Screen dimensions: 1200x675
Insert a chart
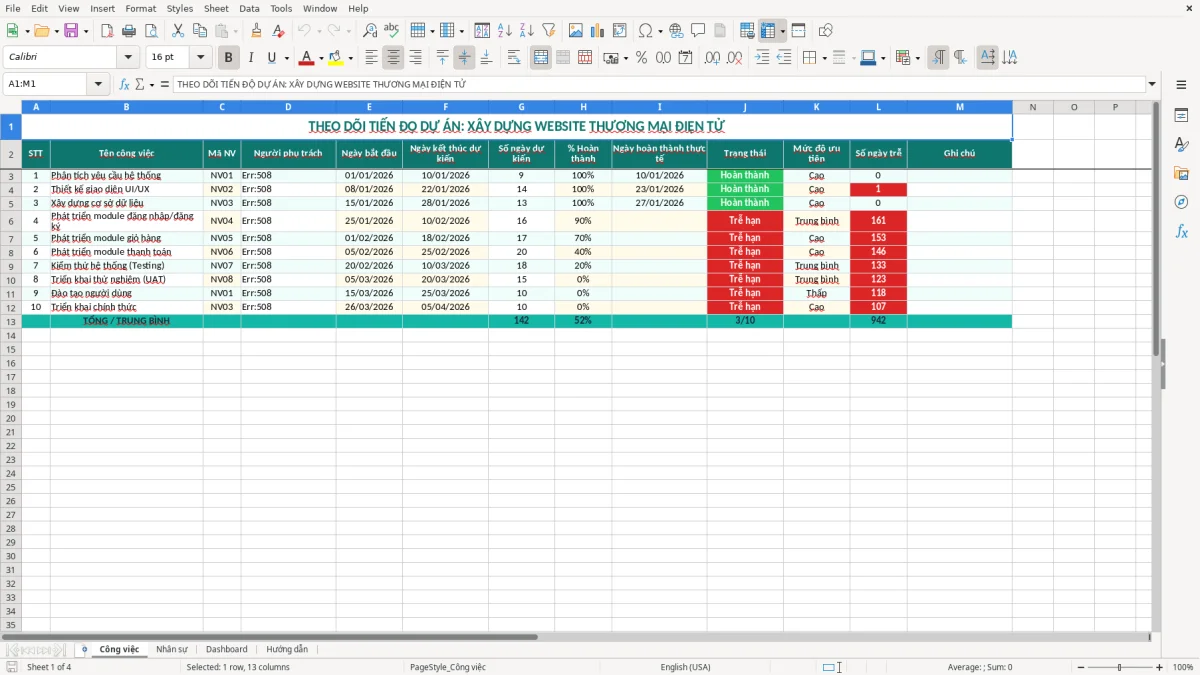pyautogui.click(x=597, y=31)
